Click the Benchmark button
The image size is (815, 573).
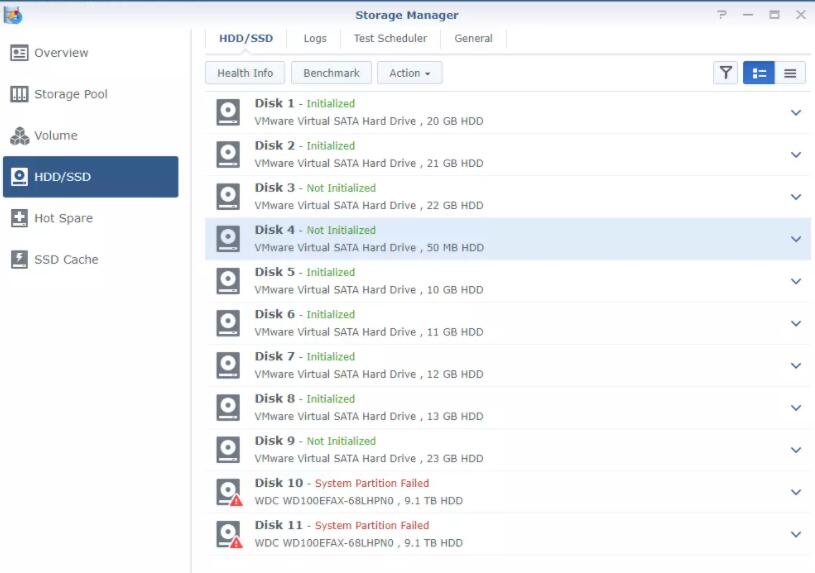click(331, 73)
